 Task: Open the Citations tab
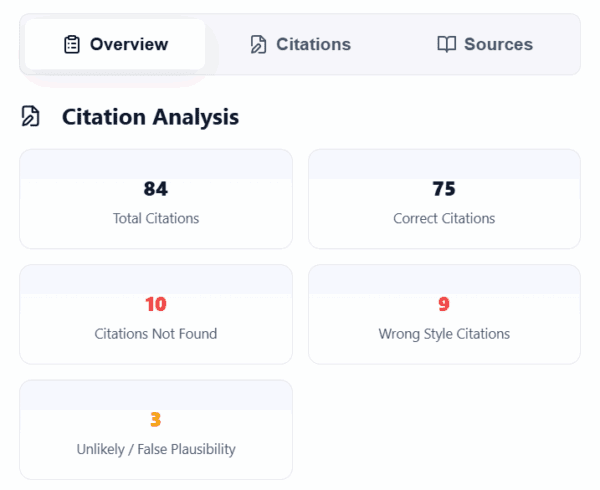(x=300, y=44)
